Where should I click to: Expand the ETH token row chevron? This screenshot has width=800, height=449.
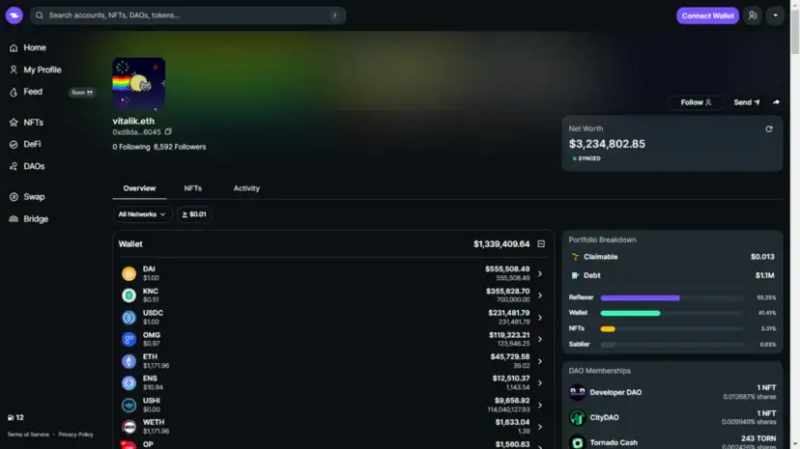point(540,361)
